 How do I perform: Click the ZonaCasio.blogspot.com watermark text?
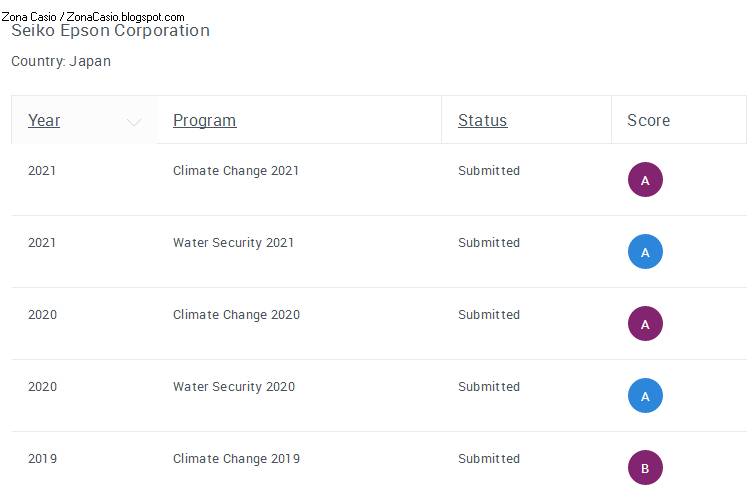tap(125, 17)
